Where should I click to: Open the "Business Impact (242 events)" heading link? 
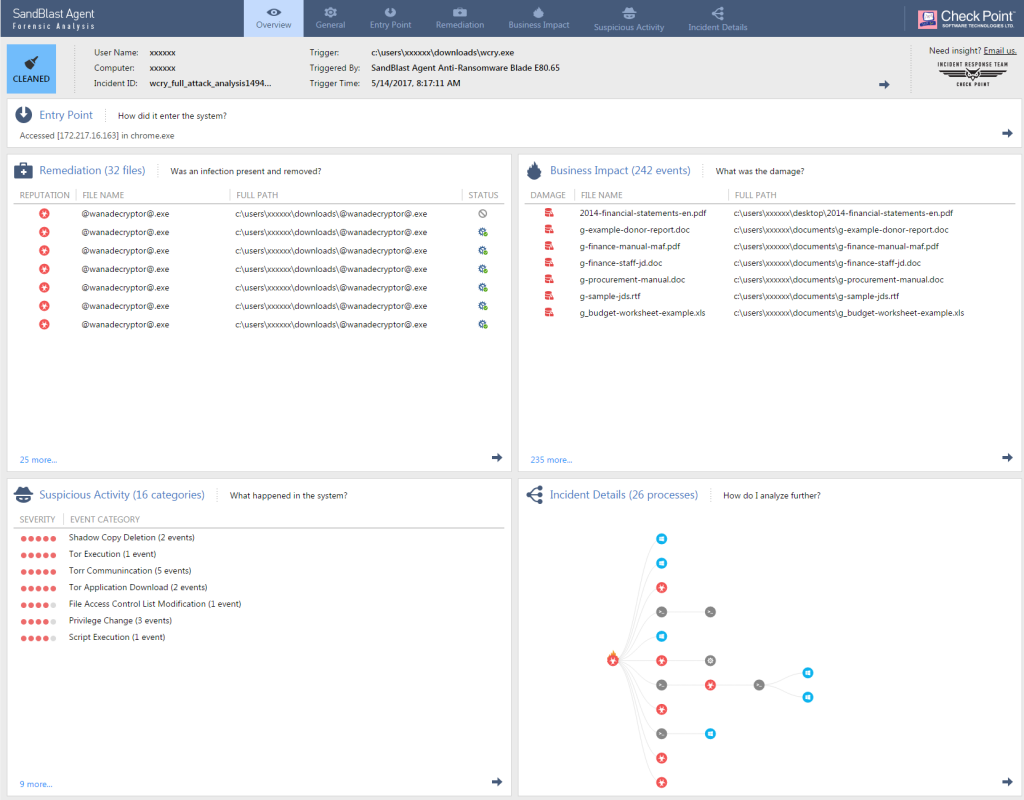tap(620, 170)
